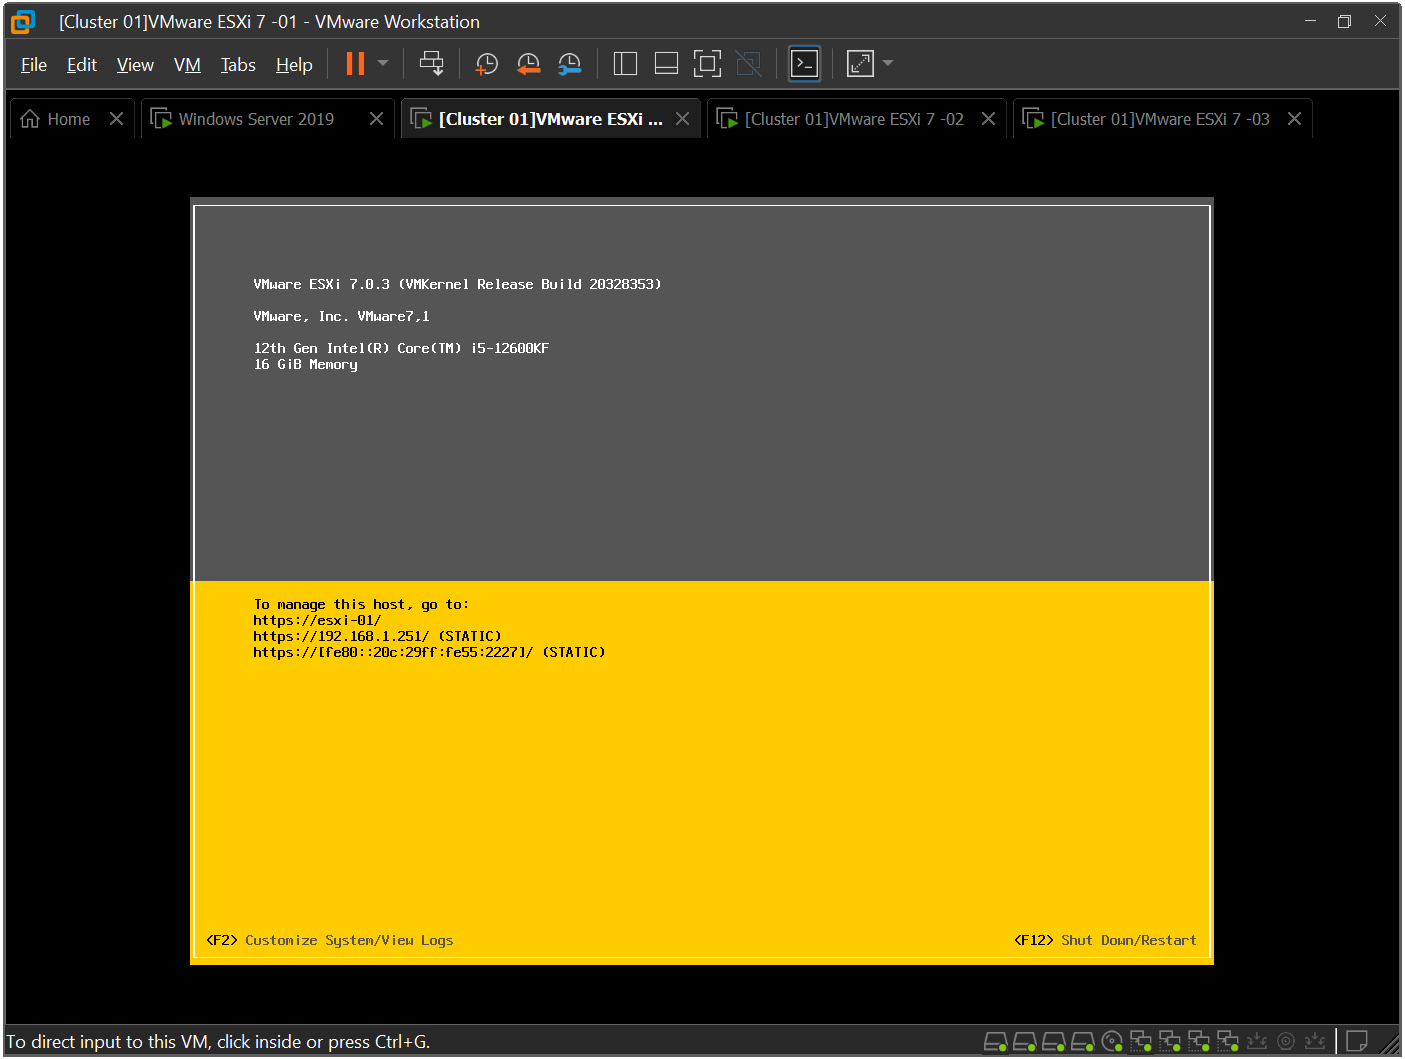Screen dimensions: 1405x1059
Task: Click the first hard disk status icon
Action: tap(995, 1042)
